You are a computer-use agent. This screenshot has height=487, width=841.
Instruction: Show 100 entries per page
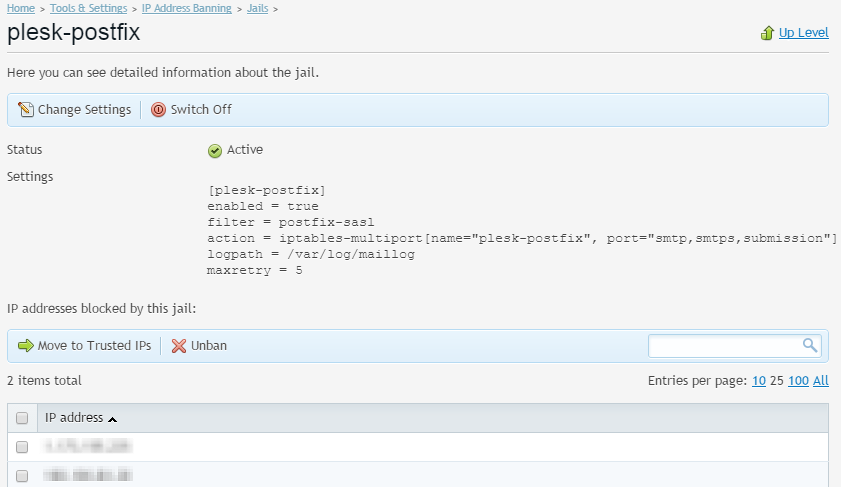pos(798,381)
